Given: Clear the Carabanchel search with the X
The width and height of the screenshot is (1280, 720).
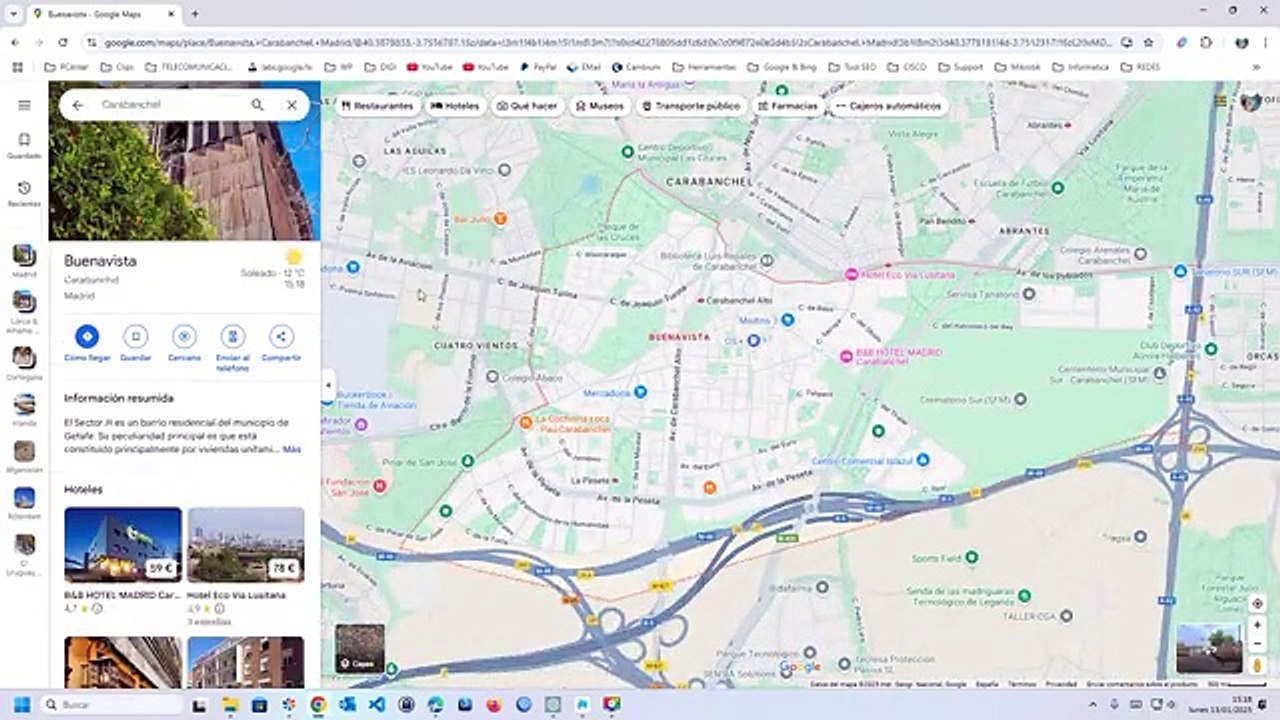Looking at the screenshot, I should point(291,105).
